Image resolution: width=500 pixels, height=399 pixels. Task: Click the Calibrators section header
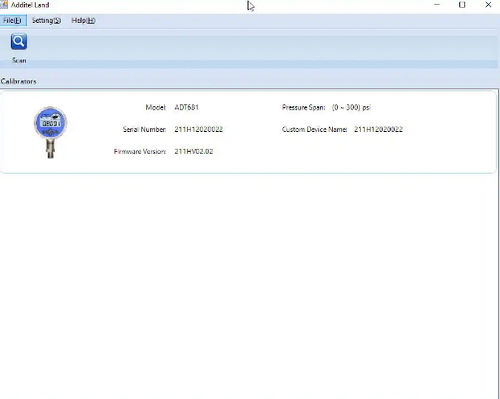coord(18,81)
